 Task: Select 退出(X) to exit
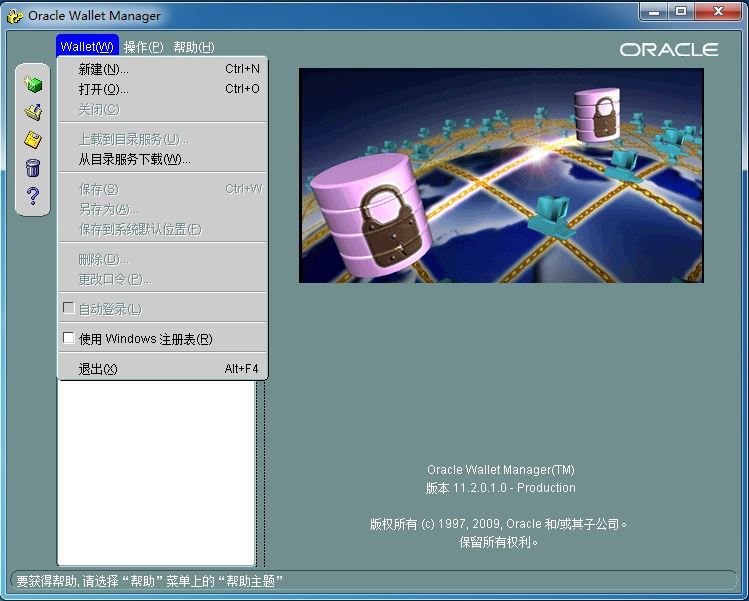tap(162, 369)
